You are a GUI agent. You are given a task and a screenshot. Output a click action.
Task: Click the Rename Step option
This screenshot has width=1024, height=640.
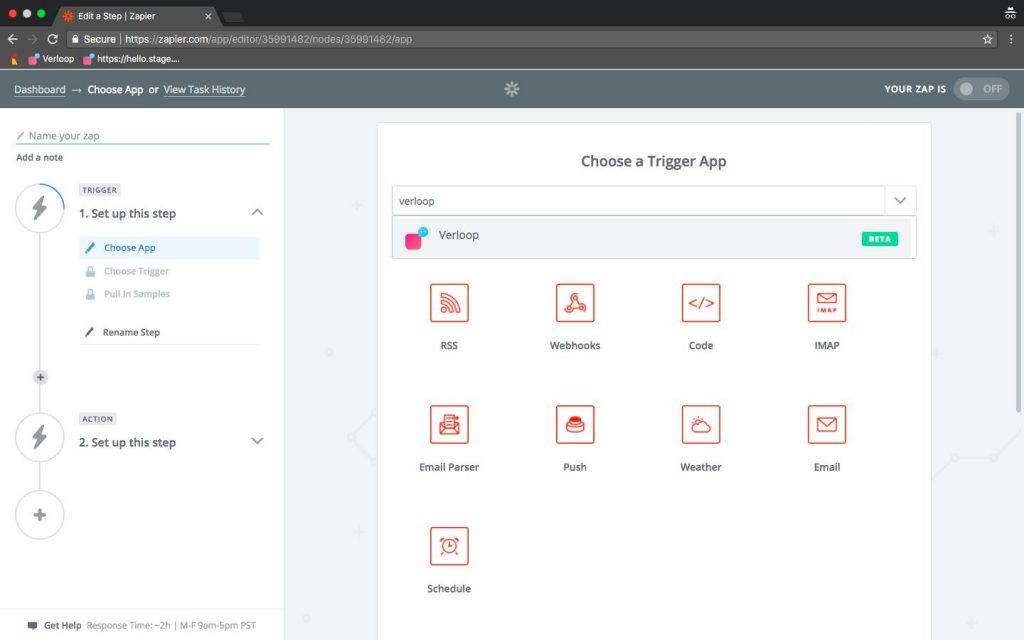click(131, 332)
